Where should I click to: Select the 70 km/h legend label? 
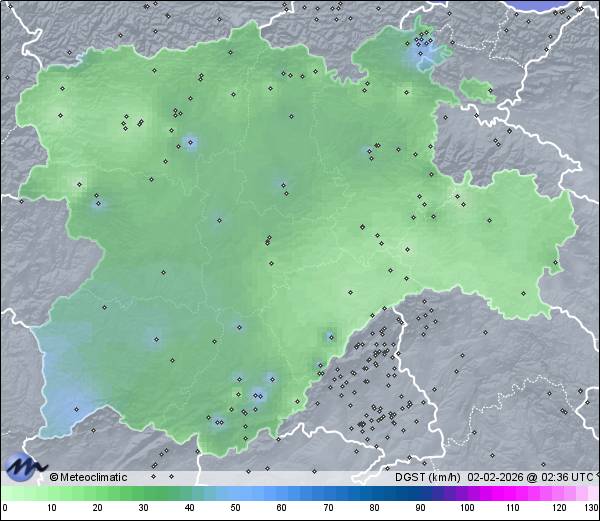328,509
